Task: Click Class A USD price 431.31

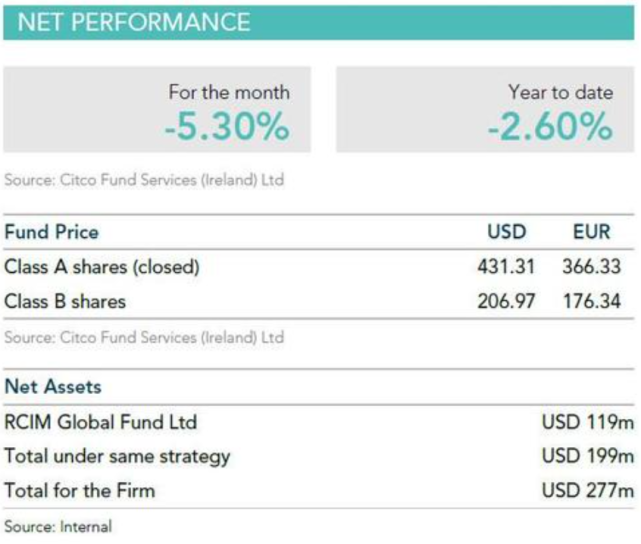Action: (x=506, y=267)
